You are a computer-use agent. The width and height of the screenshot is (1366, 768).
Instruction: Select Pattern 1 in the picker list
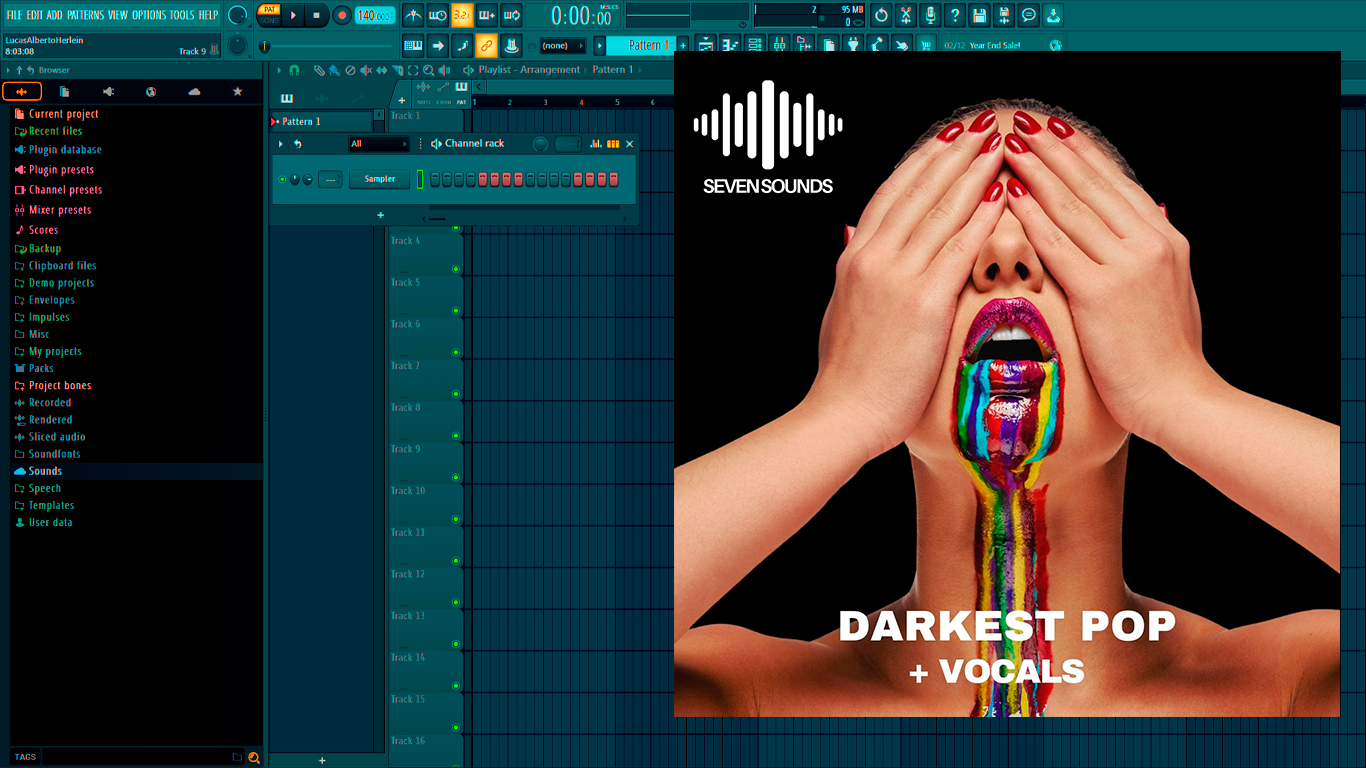click(322, 122)
